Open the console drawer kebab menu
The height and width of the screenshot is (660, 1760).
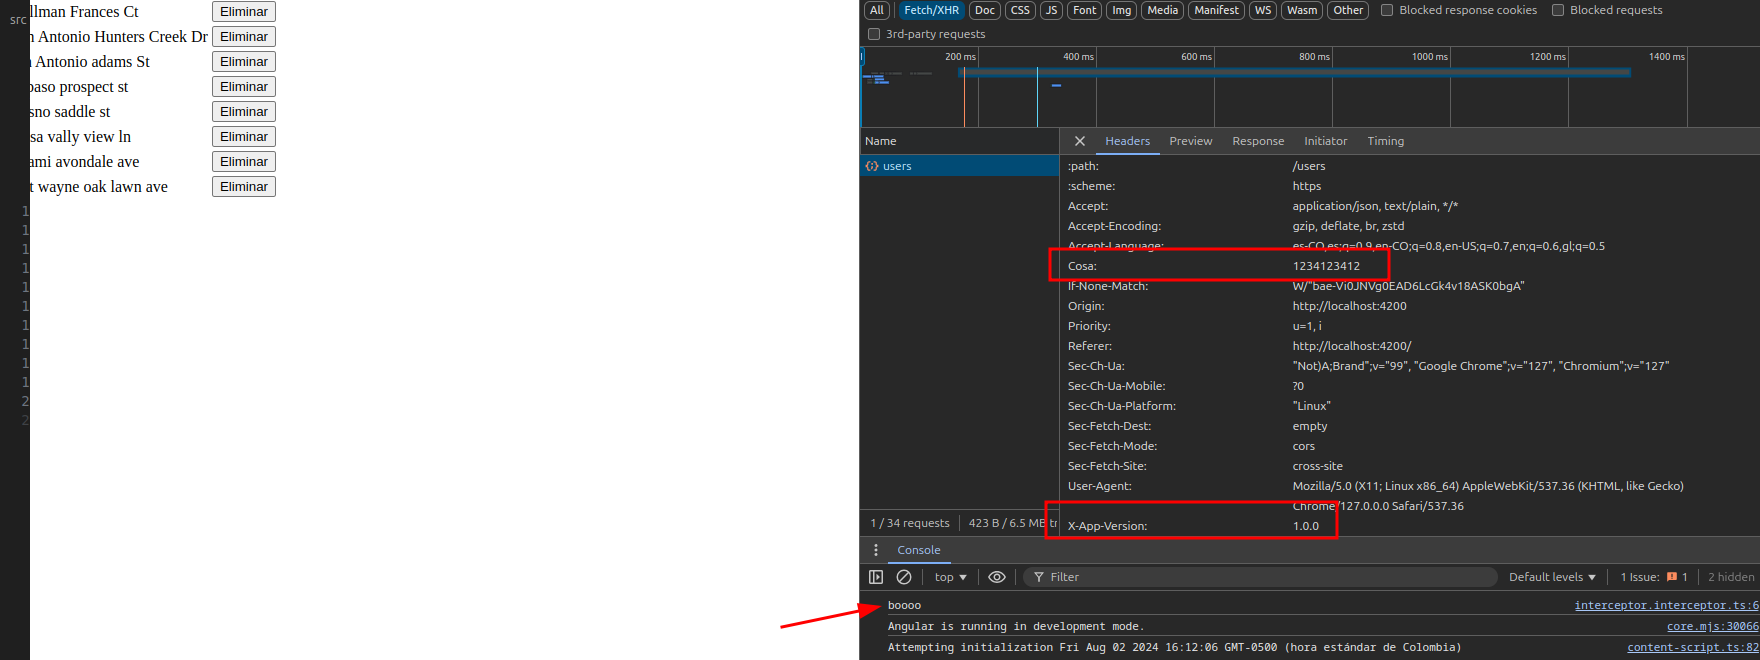(x=876, y=550)
